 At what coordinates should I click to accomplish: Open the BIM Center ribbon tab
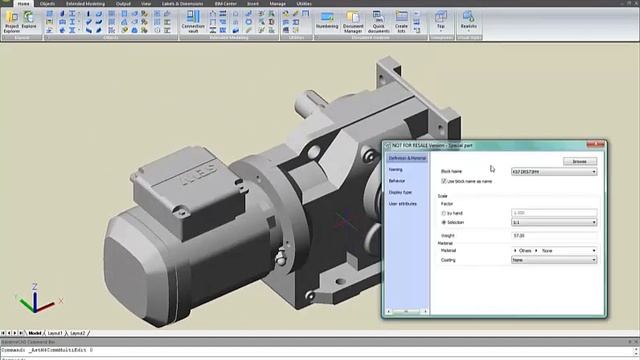pos(225,4)
